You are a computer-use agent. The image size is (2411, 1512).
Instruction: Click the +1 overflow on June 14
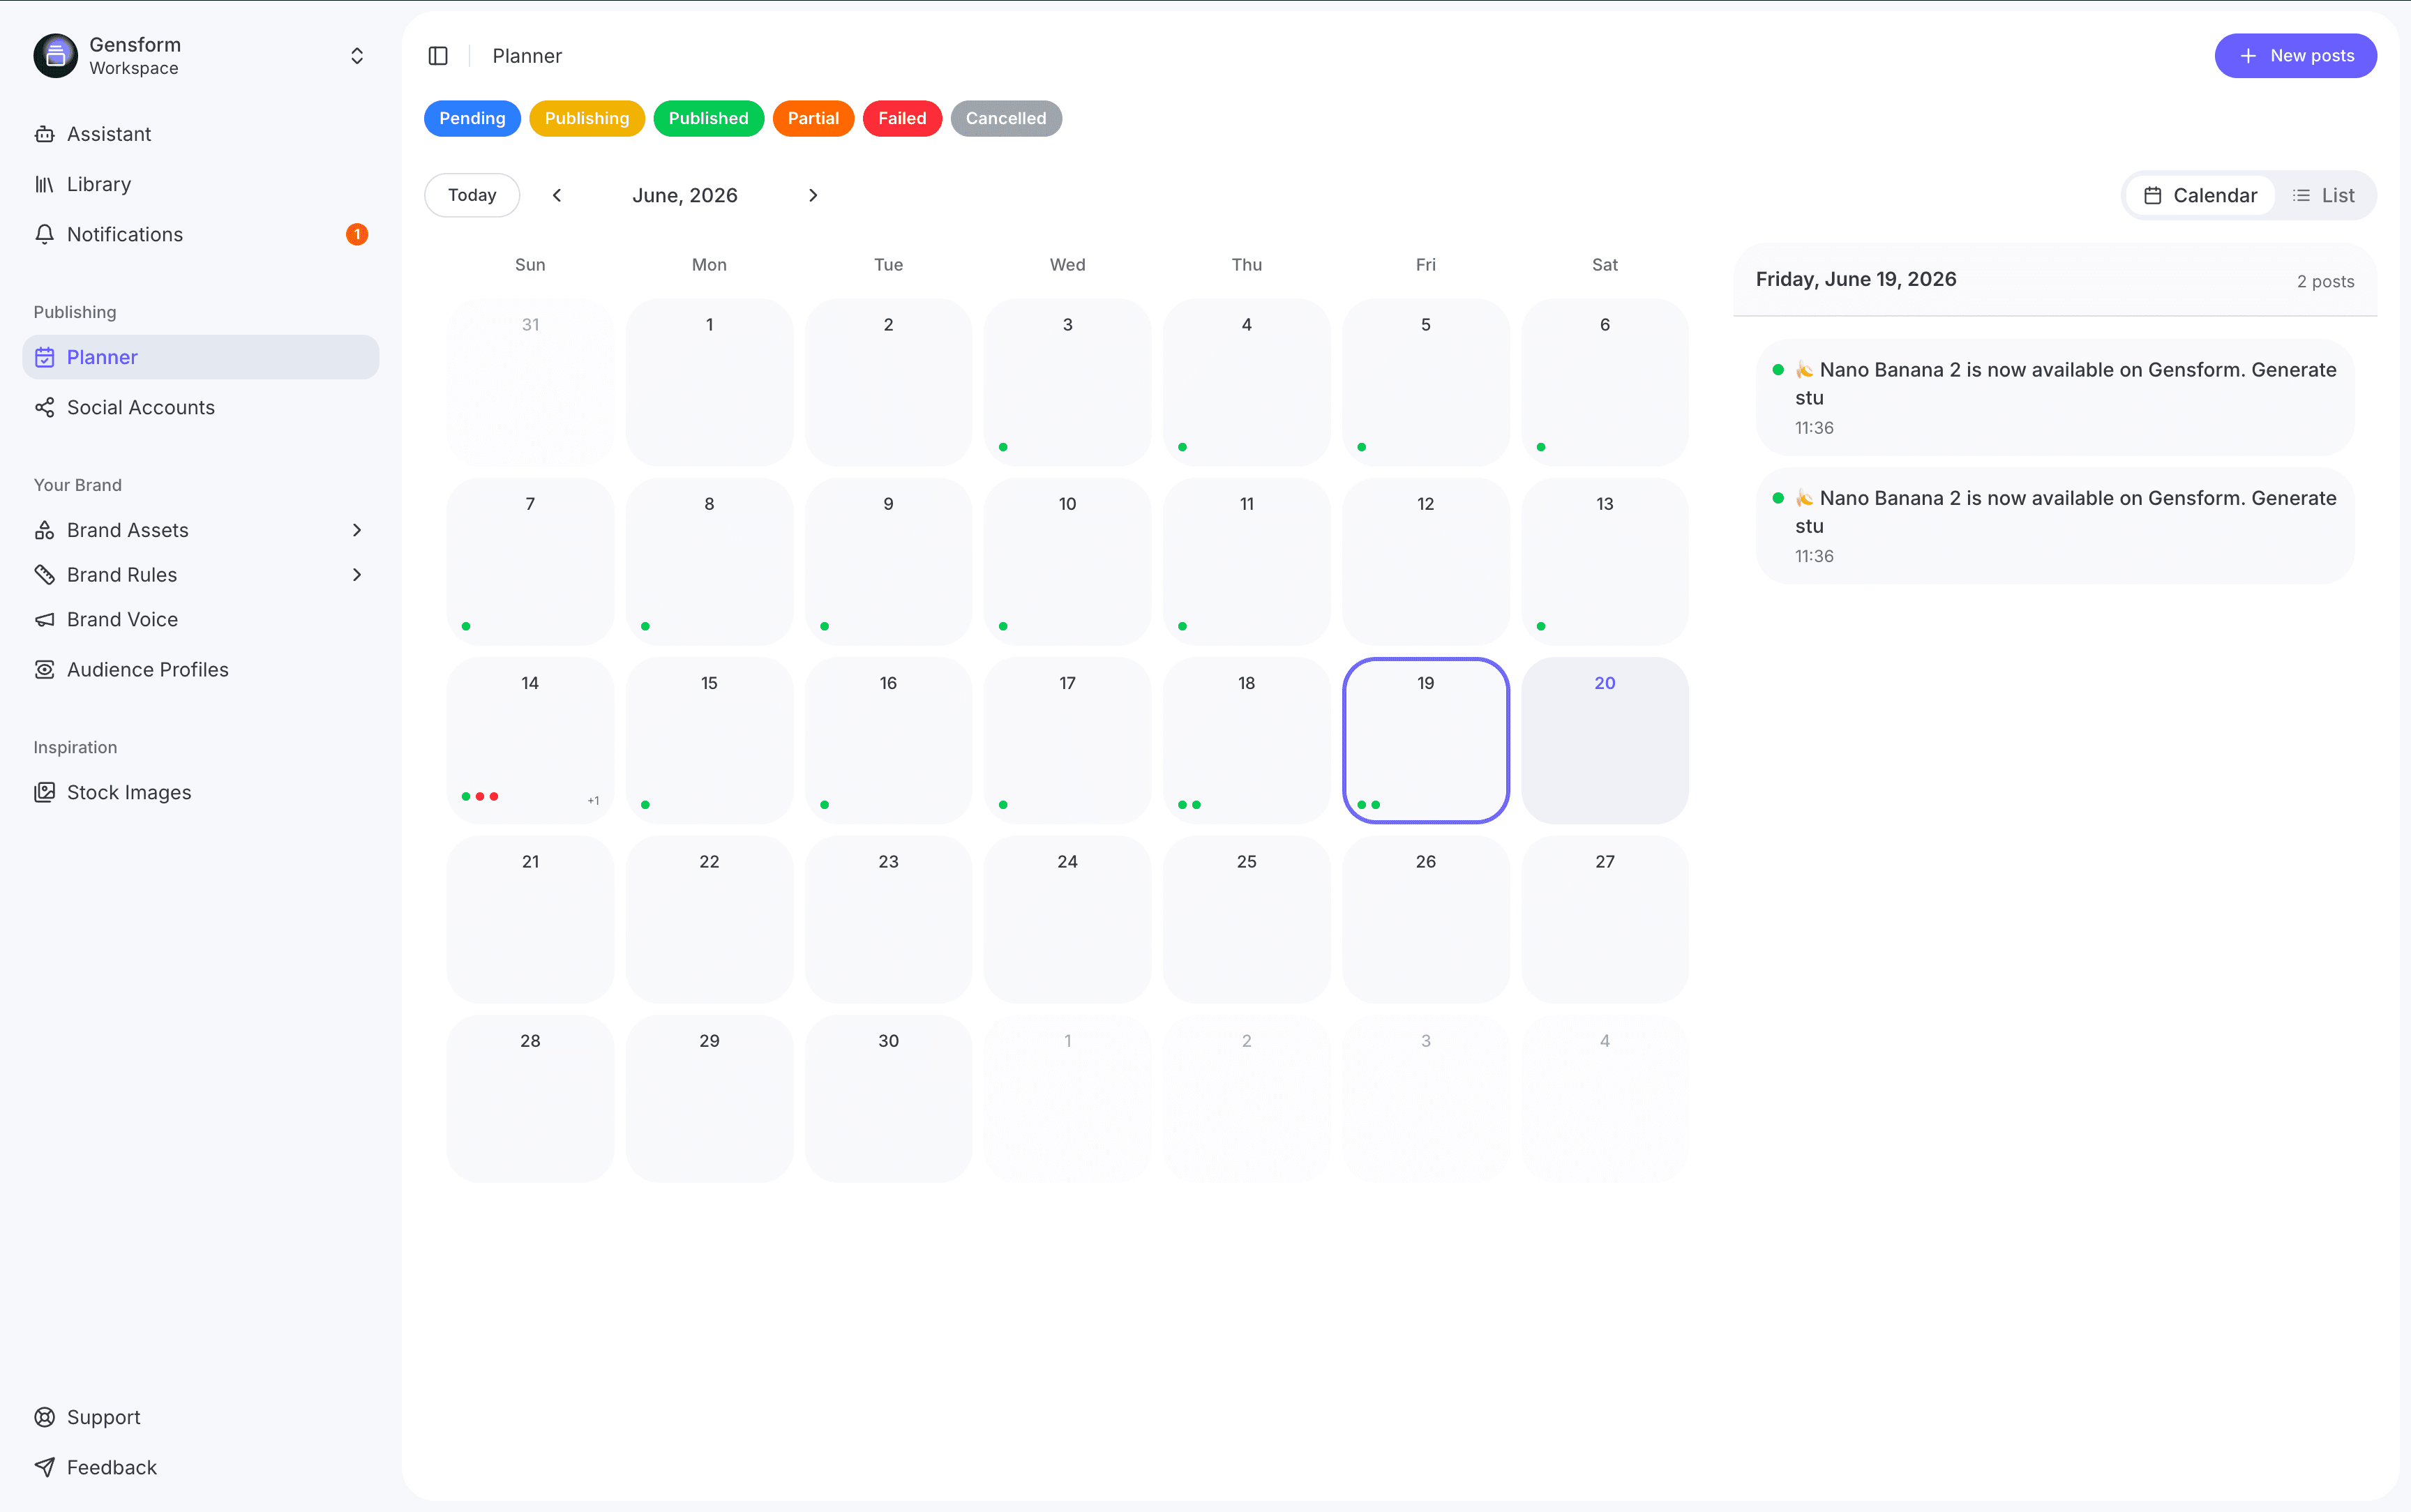593,800
